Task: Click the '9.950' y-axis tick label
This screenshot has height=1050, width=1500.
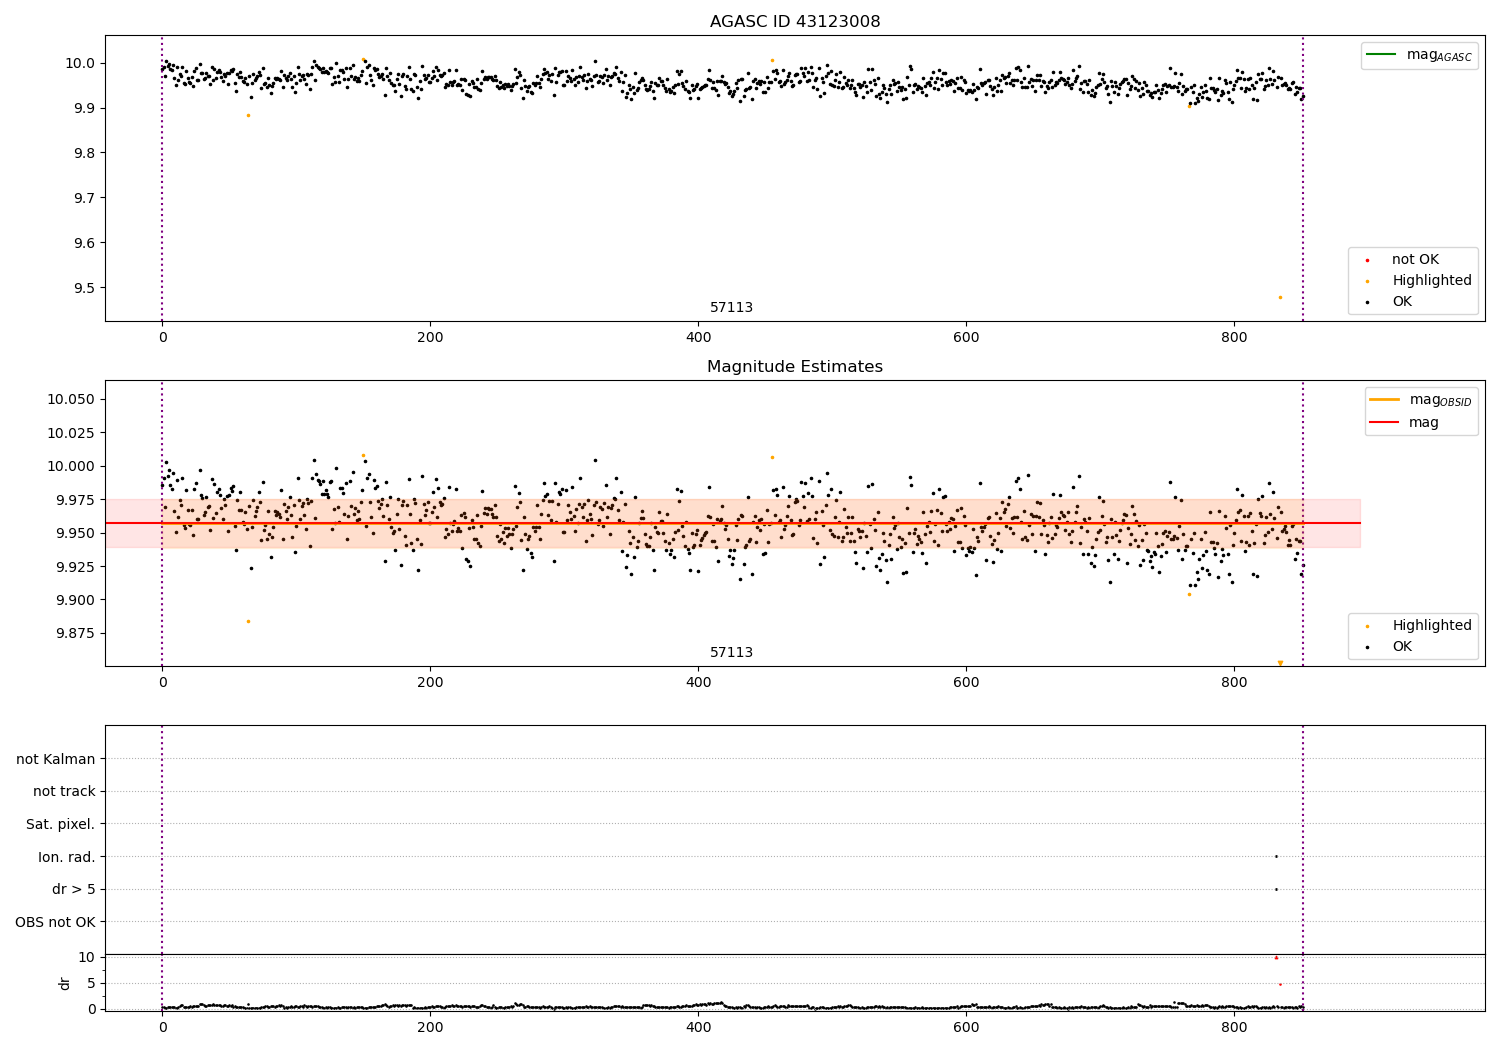Action: point(75,533)
